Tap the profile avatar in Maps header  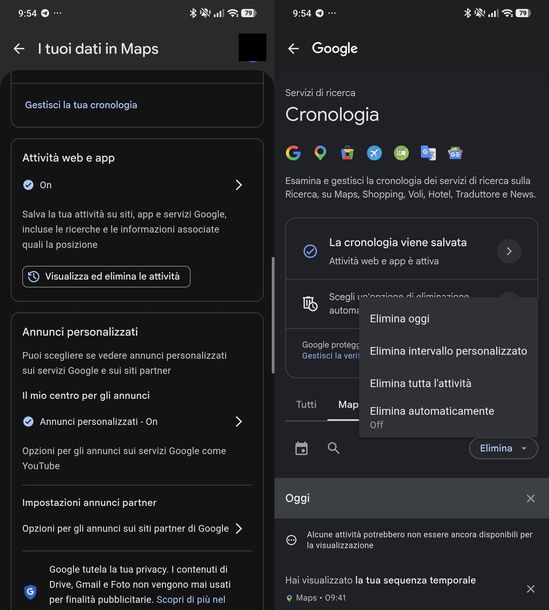[x=253, y=47]
